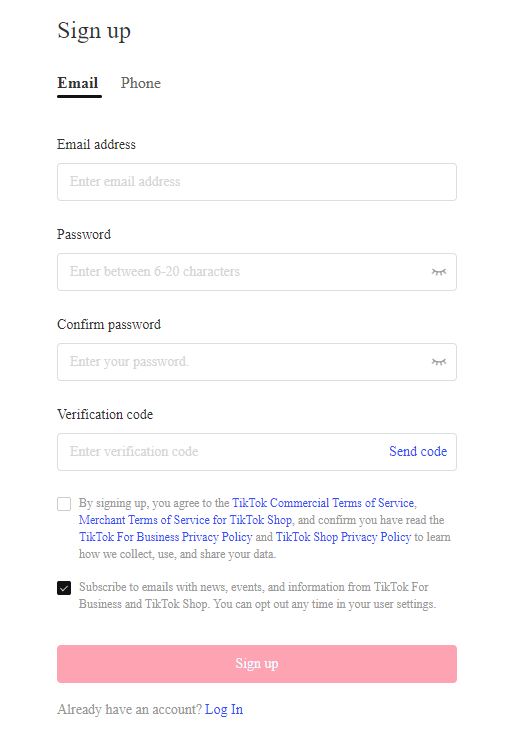Open TikTok Commercial Terms of Service link
Screen dimensions: 506x737
pyautogui.click(x=323, y=503)
